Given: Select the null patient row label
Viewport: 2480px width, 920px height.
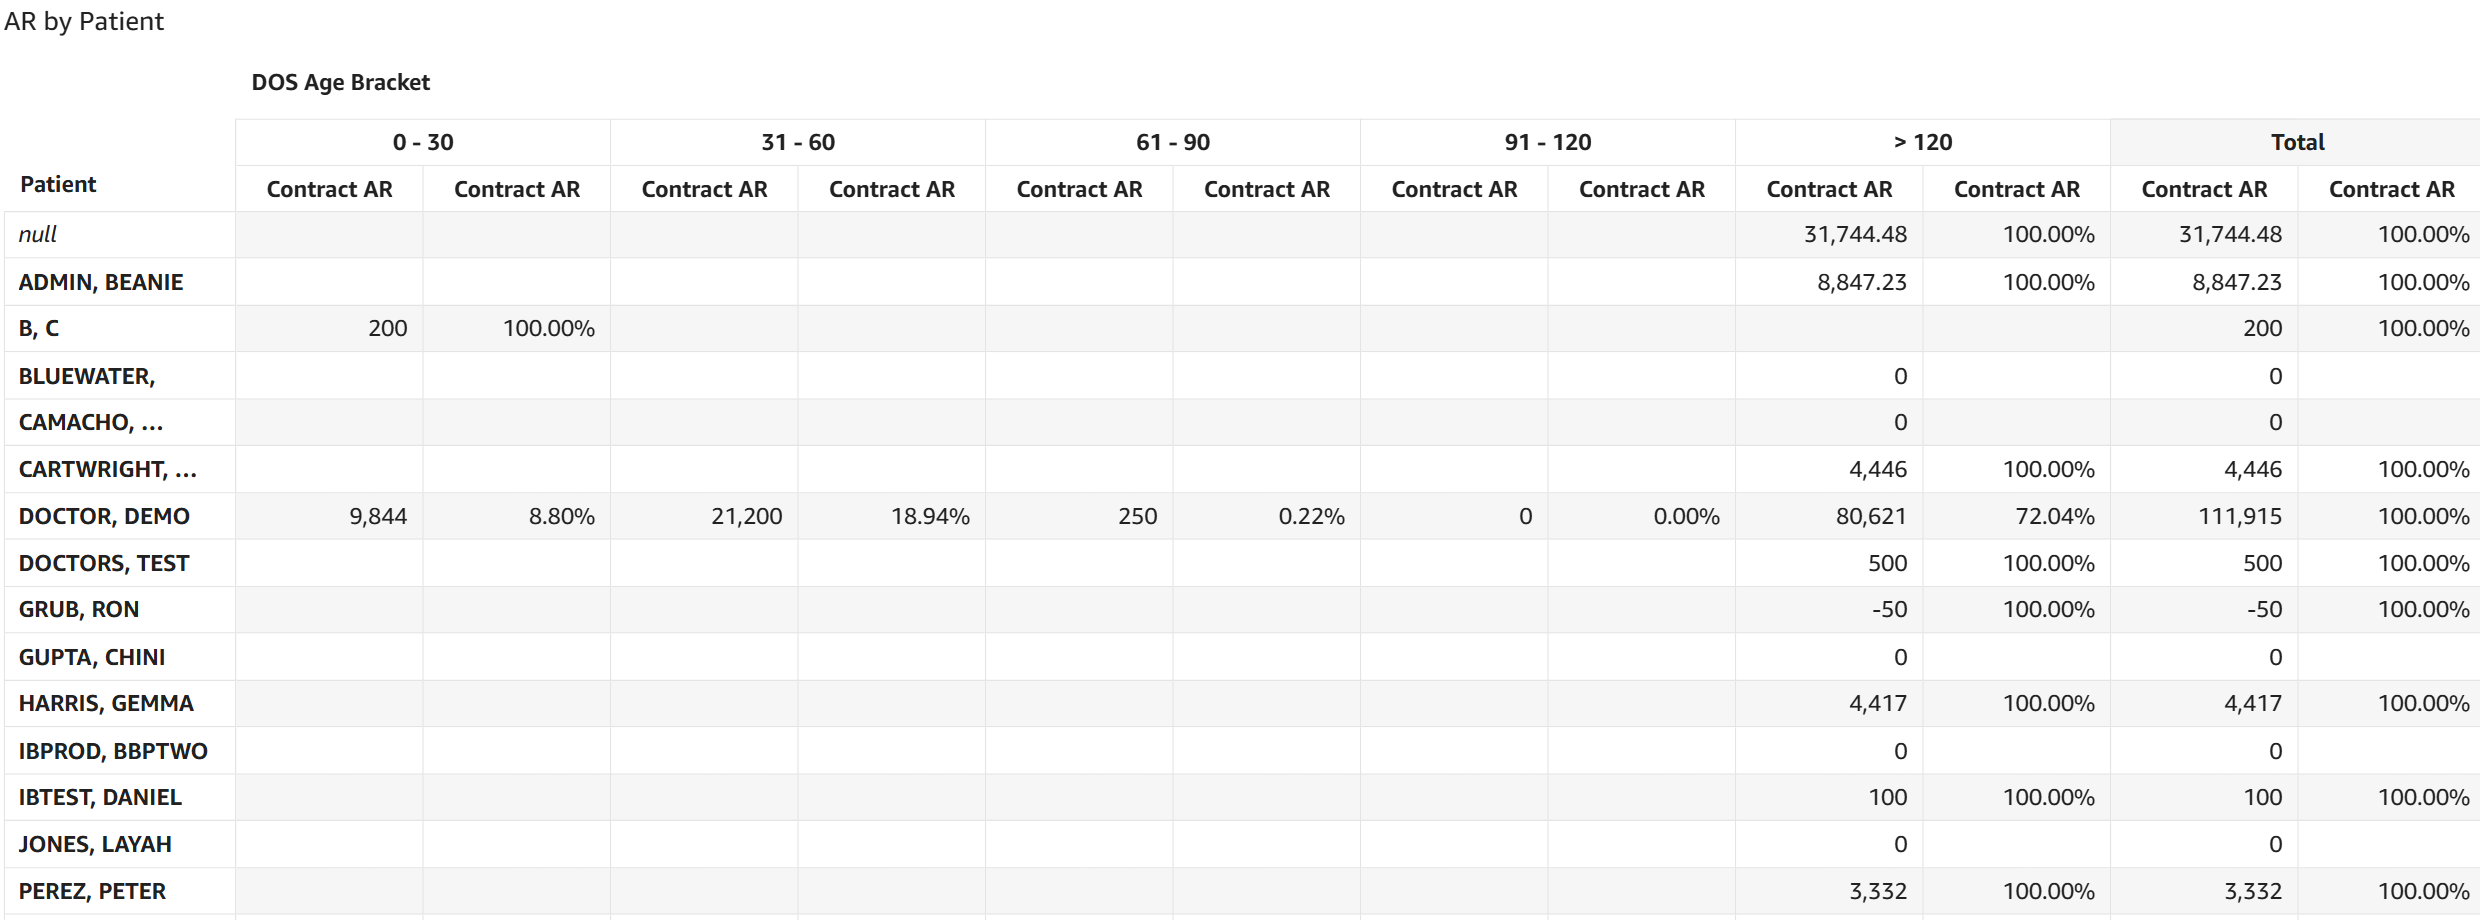Looking at the screenshot, I should click(38, 235).
